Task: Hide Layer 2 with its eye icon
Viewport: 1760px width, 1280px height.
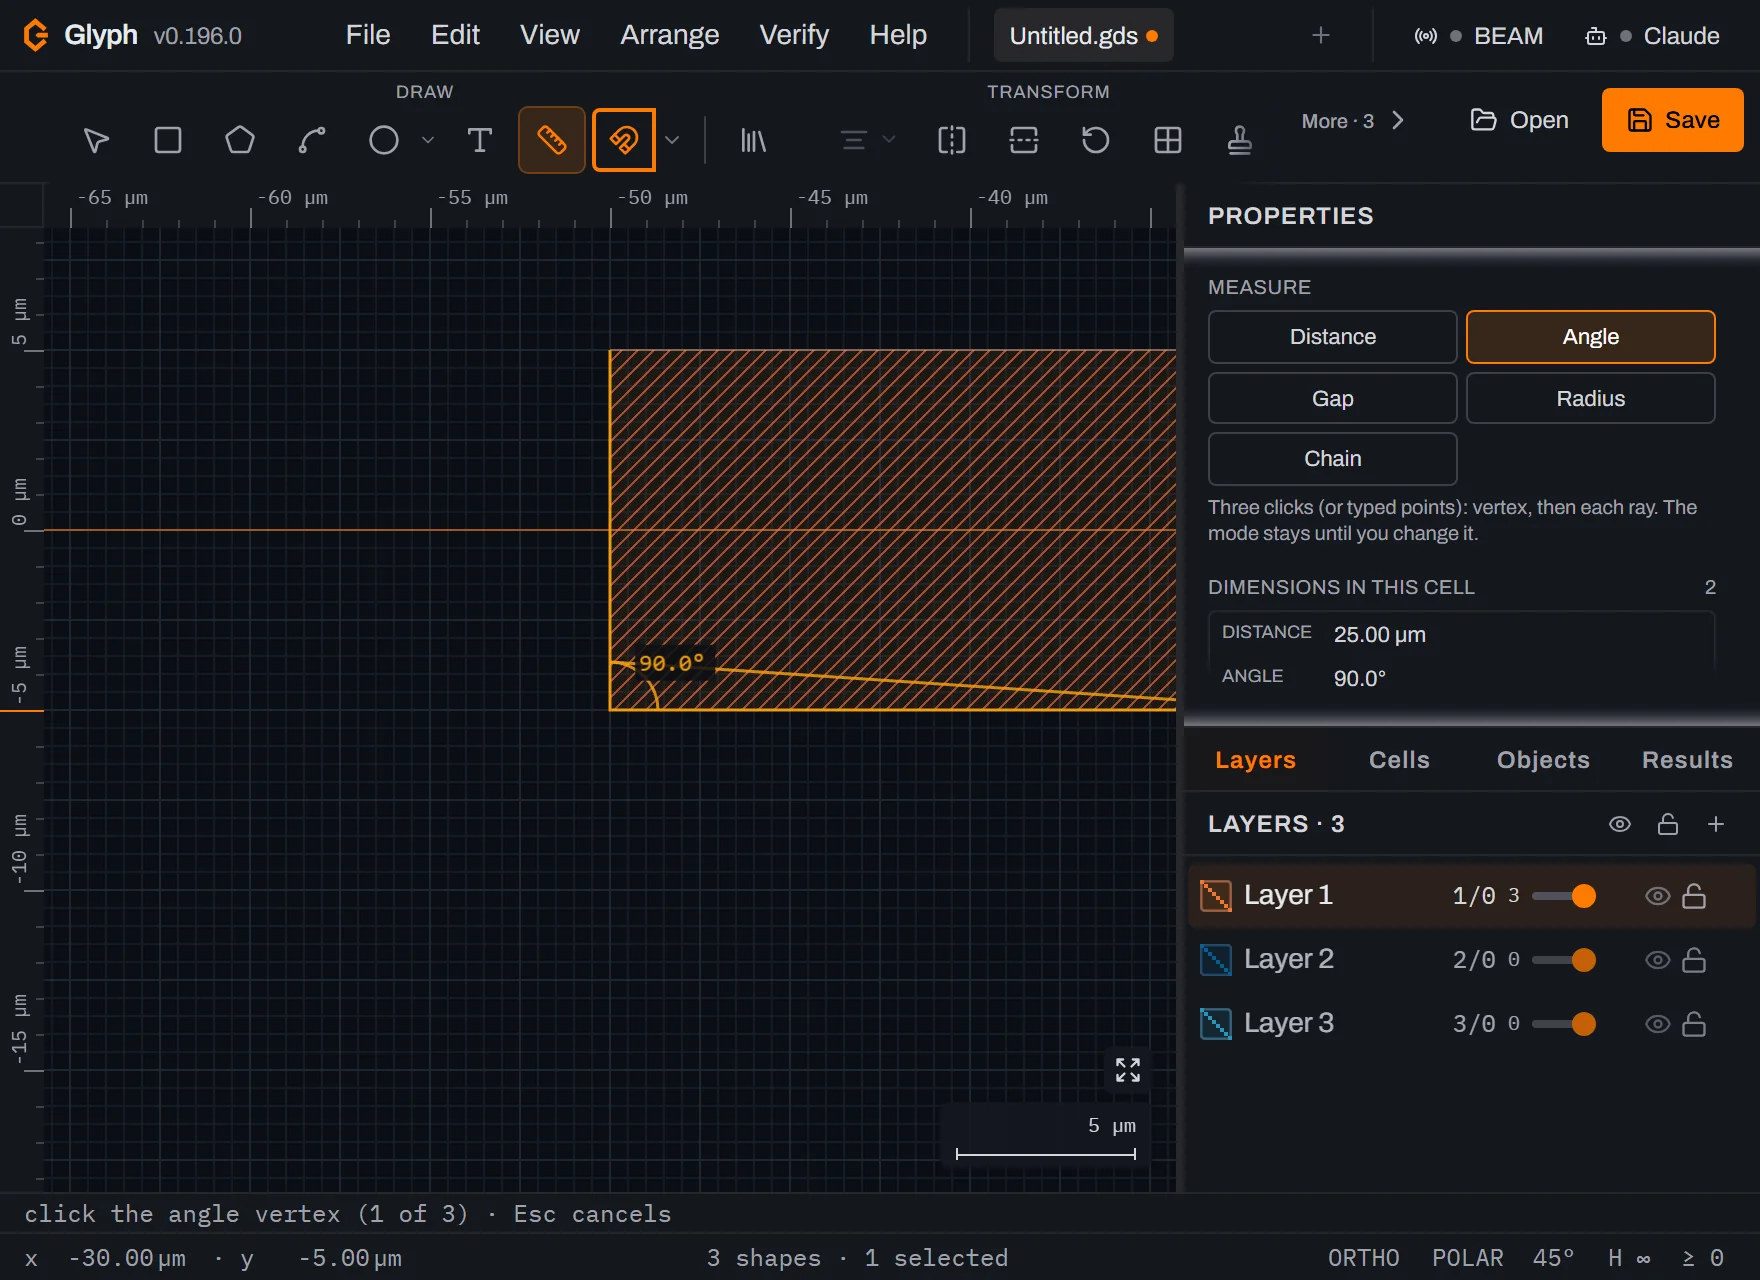Action: pyautogui.click(x=1657, y=960)
